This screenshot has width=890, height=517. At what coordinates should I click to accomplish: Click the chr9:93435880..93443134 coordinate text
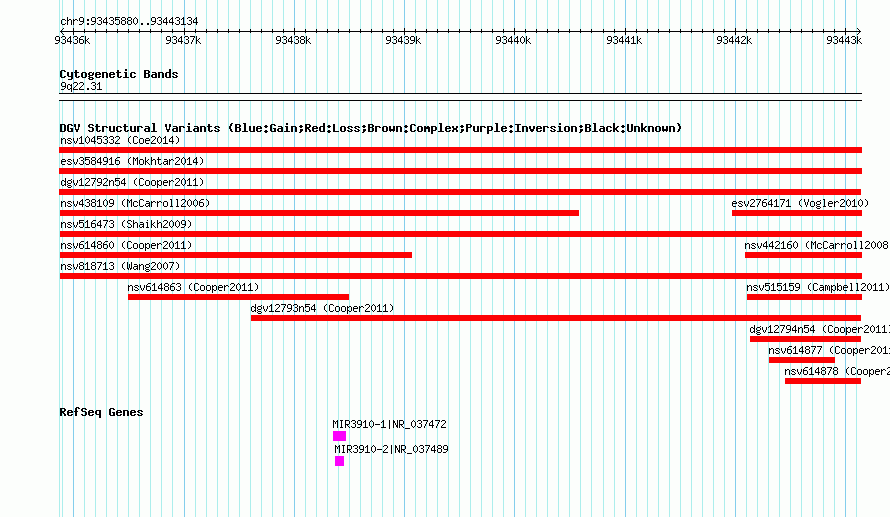129,21
